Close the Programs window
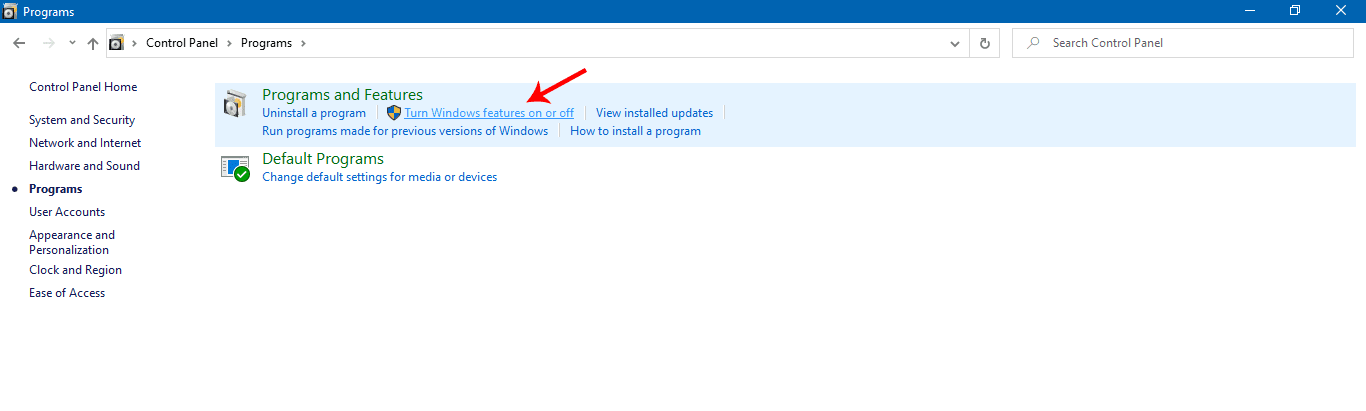Viewport: 1366px width, 411px height. click(x=1341, y=11)
